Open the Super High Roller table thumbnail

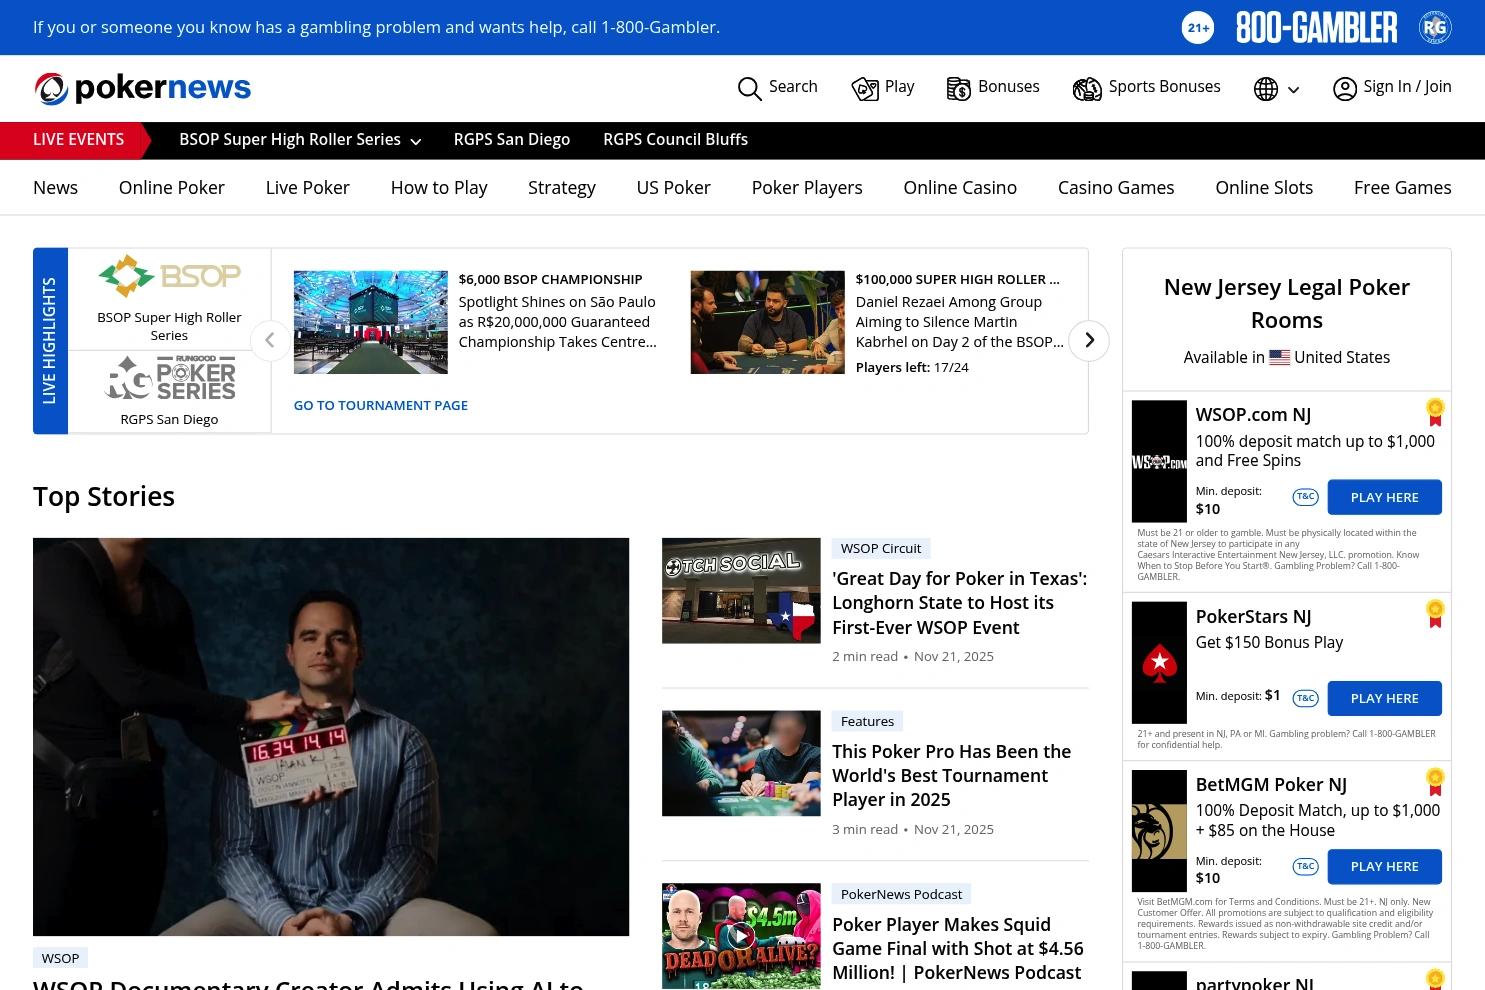pyautogui.click(x=768, y=322)
